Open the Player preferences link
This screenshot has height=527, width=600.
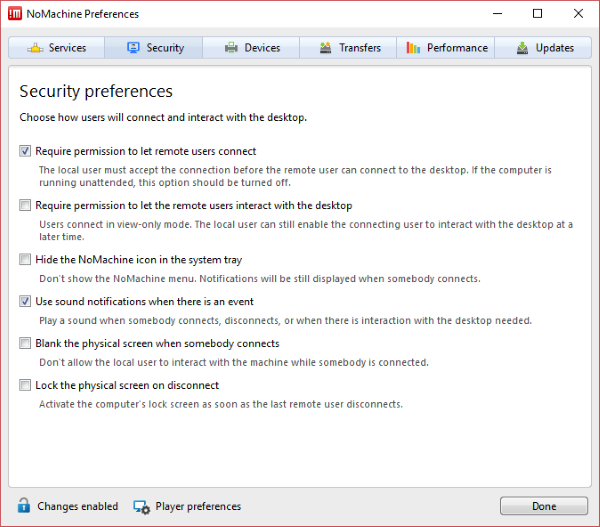tap(198, 506)
